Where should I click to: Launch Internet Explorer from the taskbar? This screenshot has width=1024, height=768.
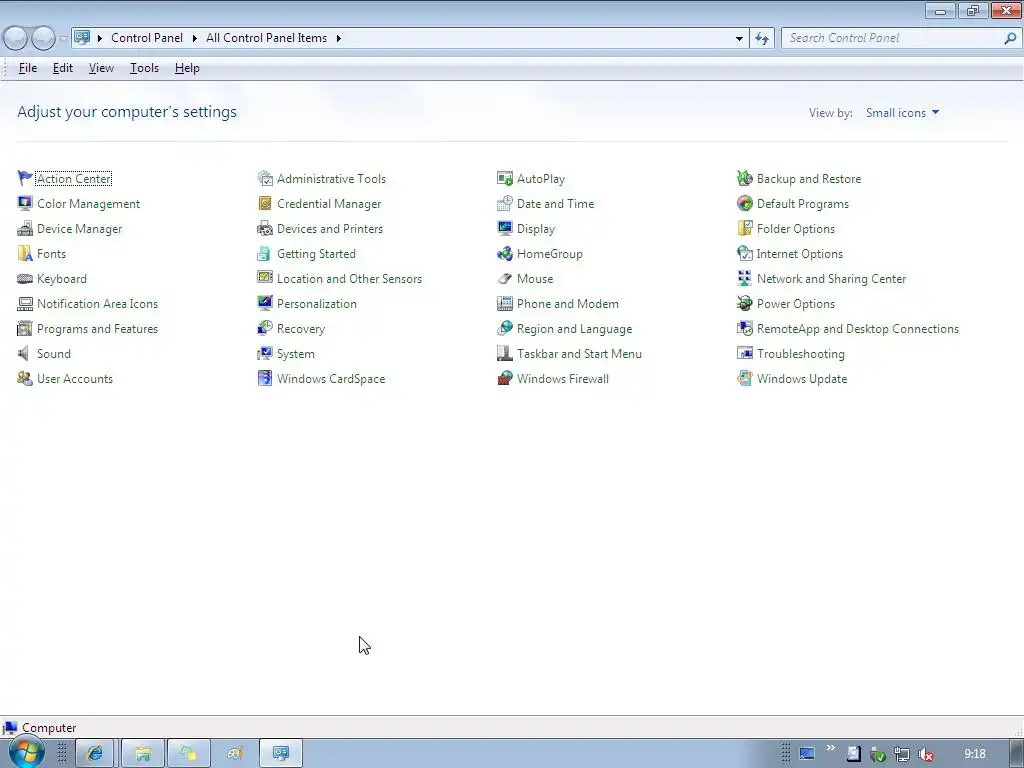tap(95, 753)
